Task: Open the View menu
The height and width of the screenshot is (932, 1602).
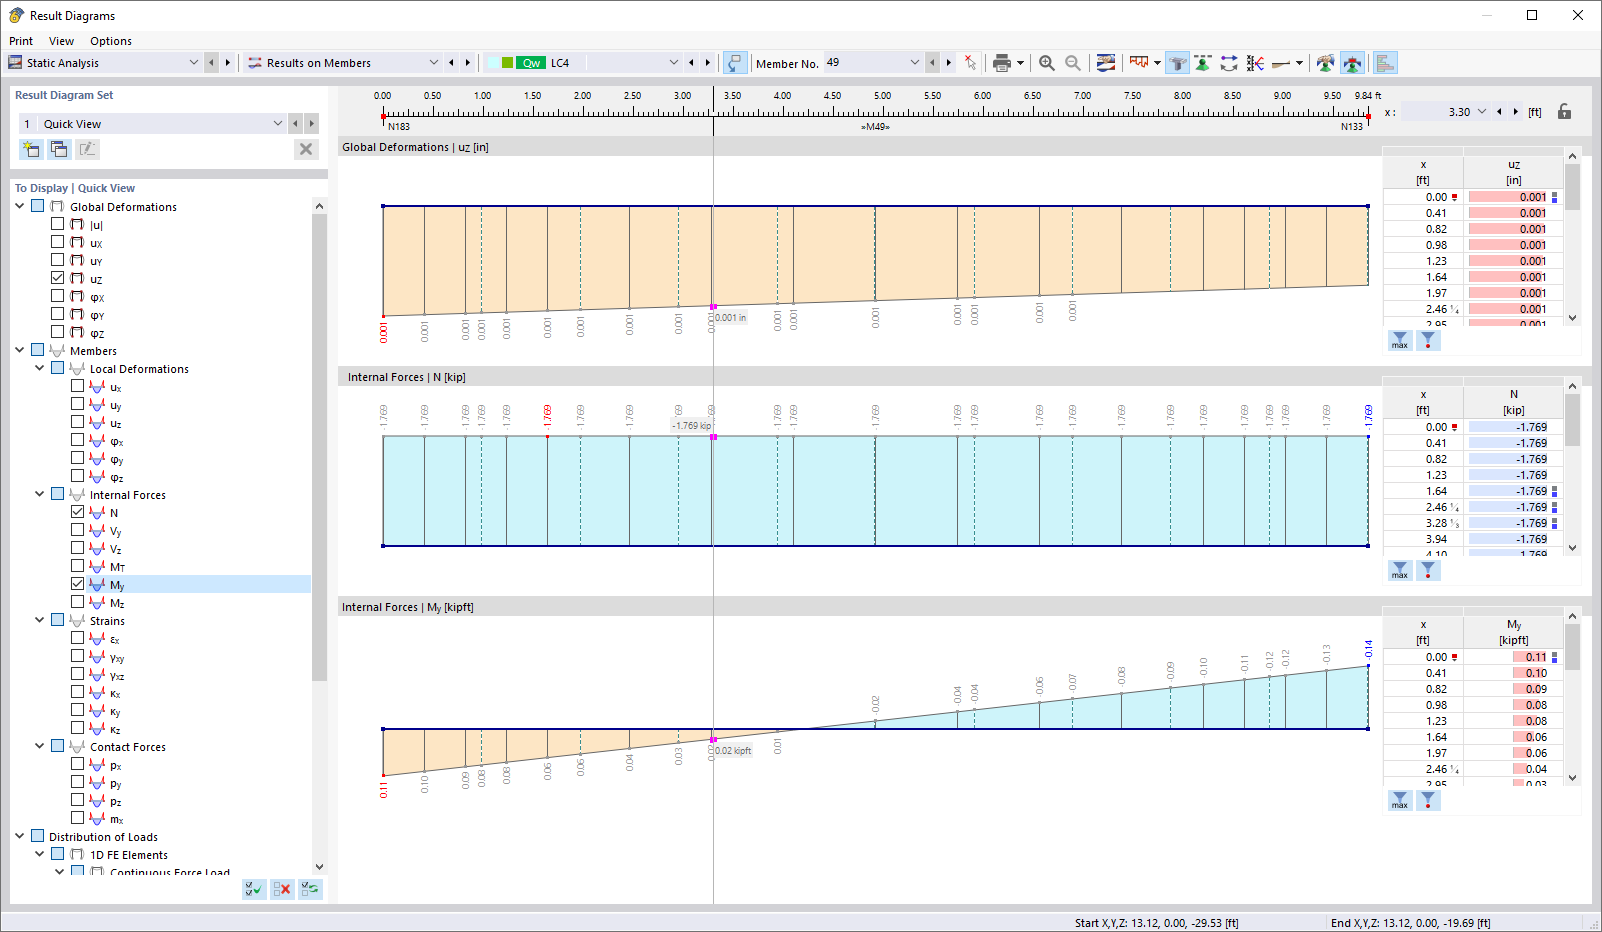Action: [x=61, y=41]
